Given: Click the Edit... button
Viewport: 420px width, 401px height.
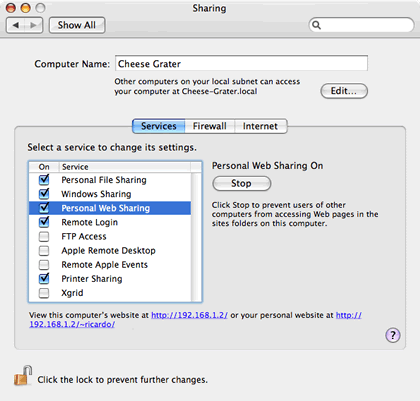Looking at the screenshot, I should 344,91.
